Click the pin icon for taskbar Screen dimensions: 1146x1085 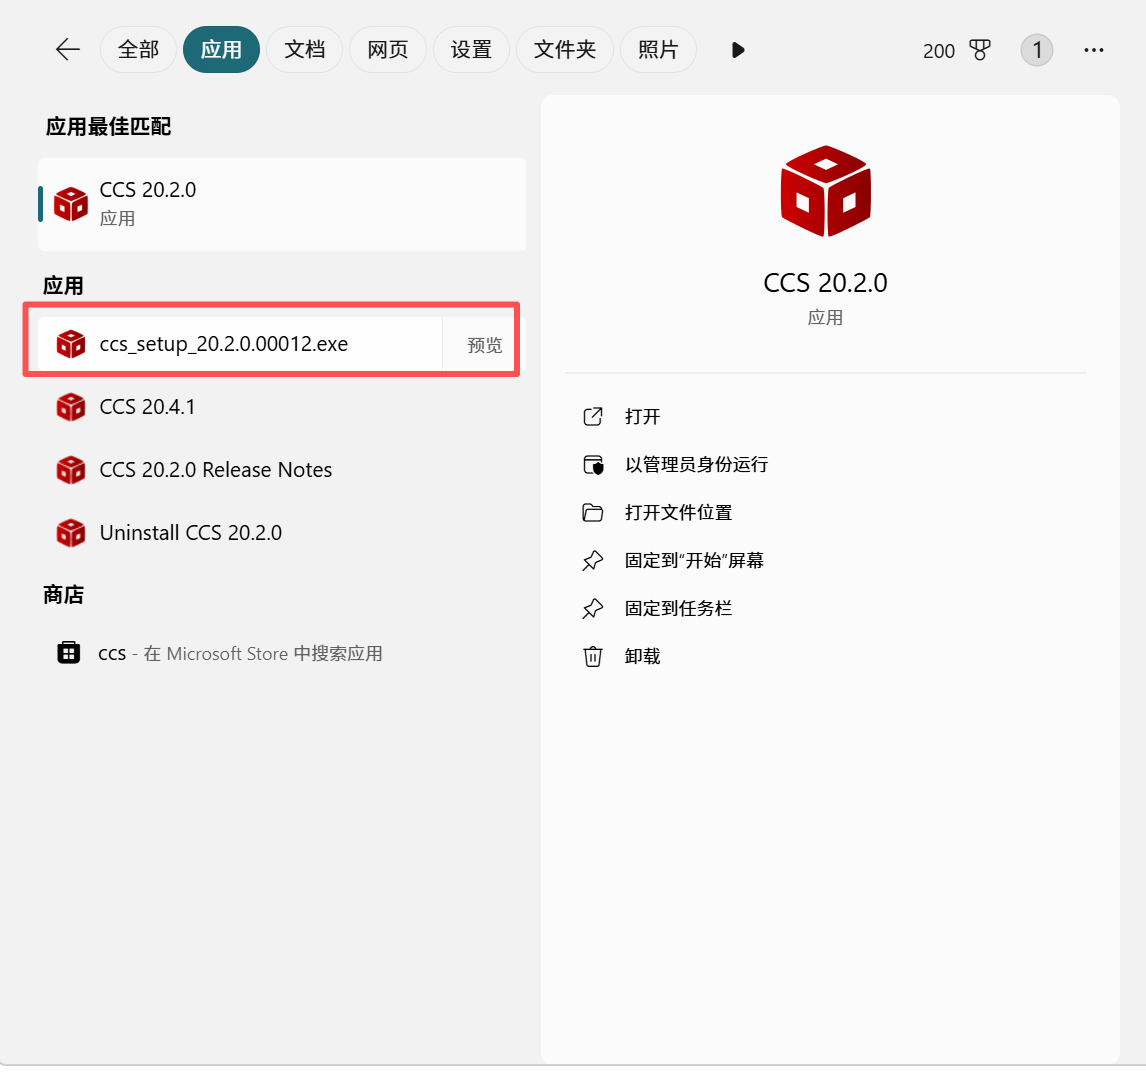593,609
